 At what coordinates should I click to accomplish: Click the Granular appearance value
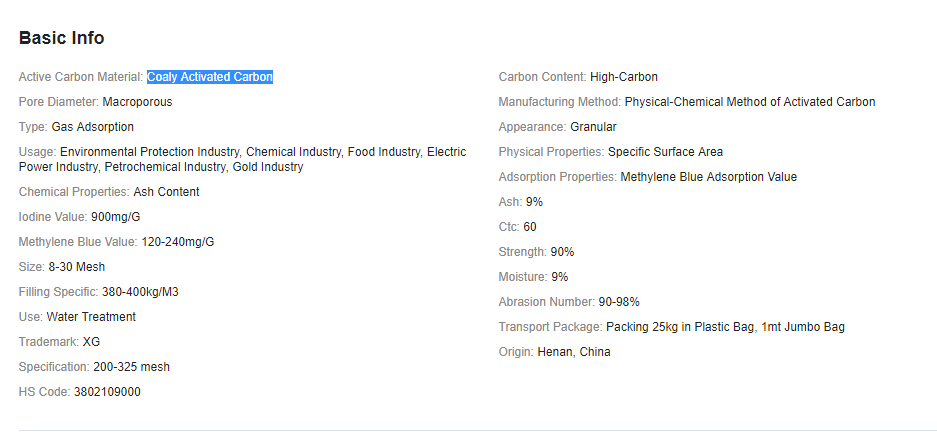(x=593, y=127)
